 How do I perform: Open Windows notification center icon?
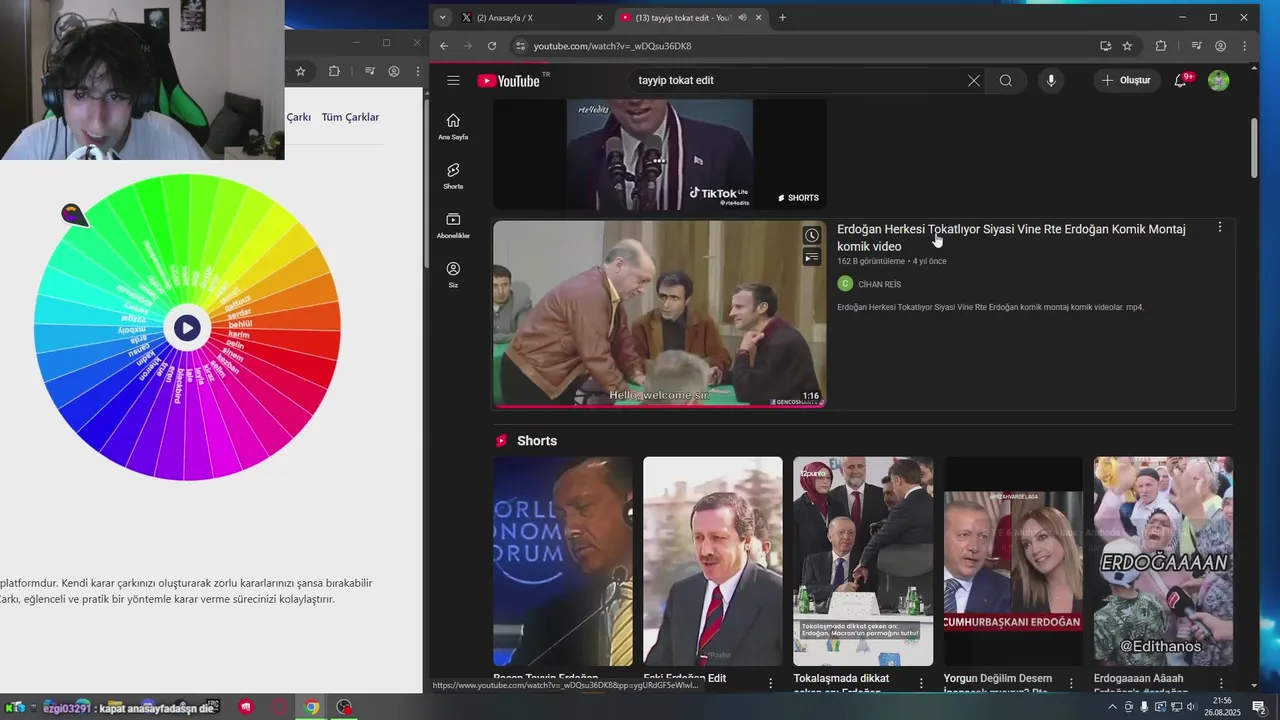[1258, 707]
